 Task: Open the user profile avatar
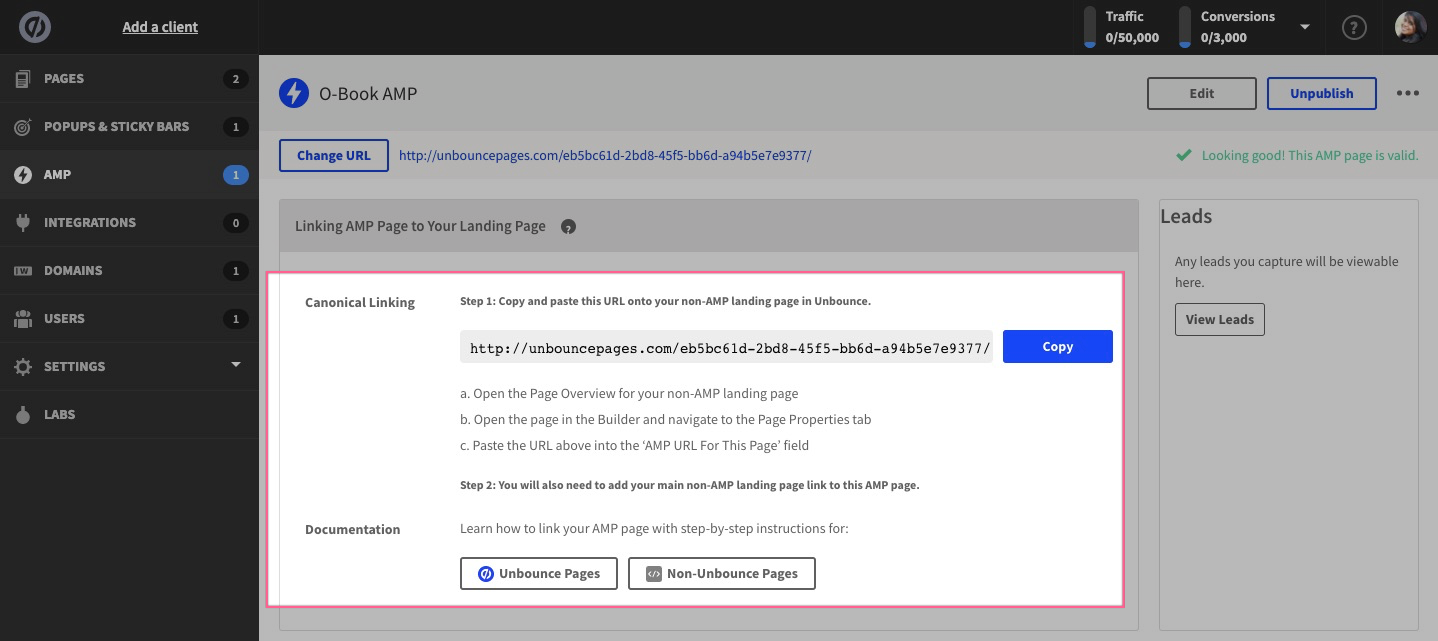click(x=1410, y=27)
